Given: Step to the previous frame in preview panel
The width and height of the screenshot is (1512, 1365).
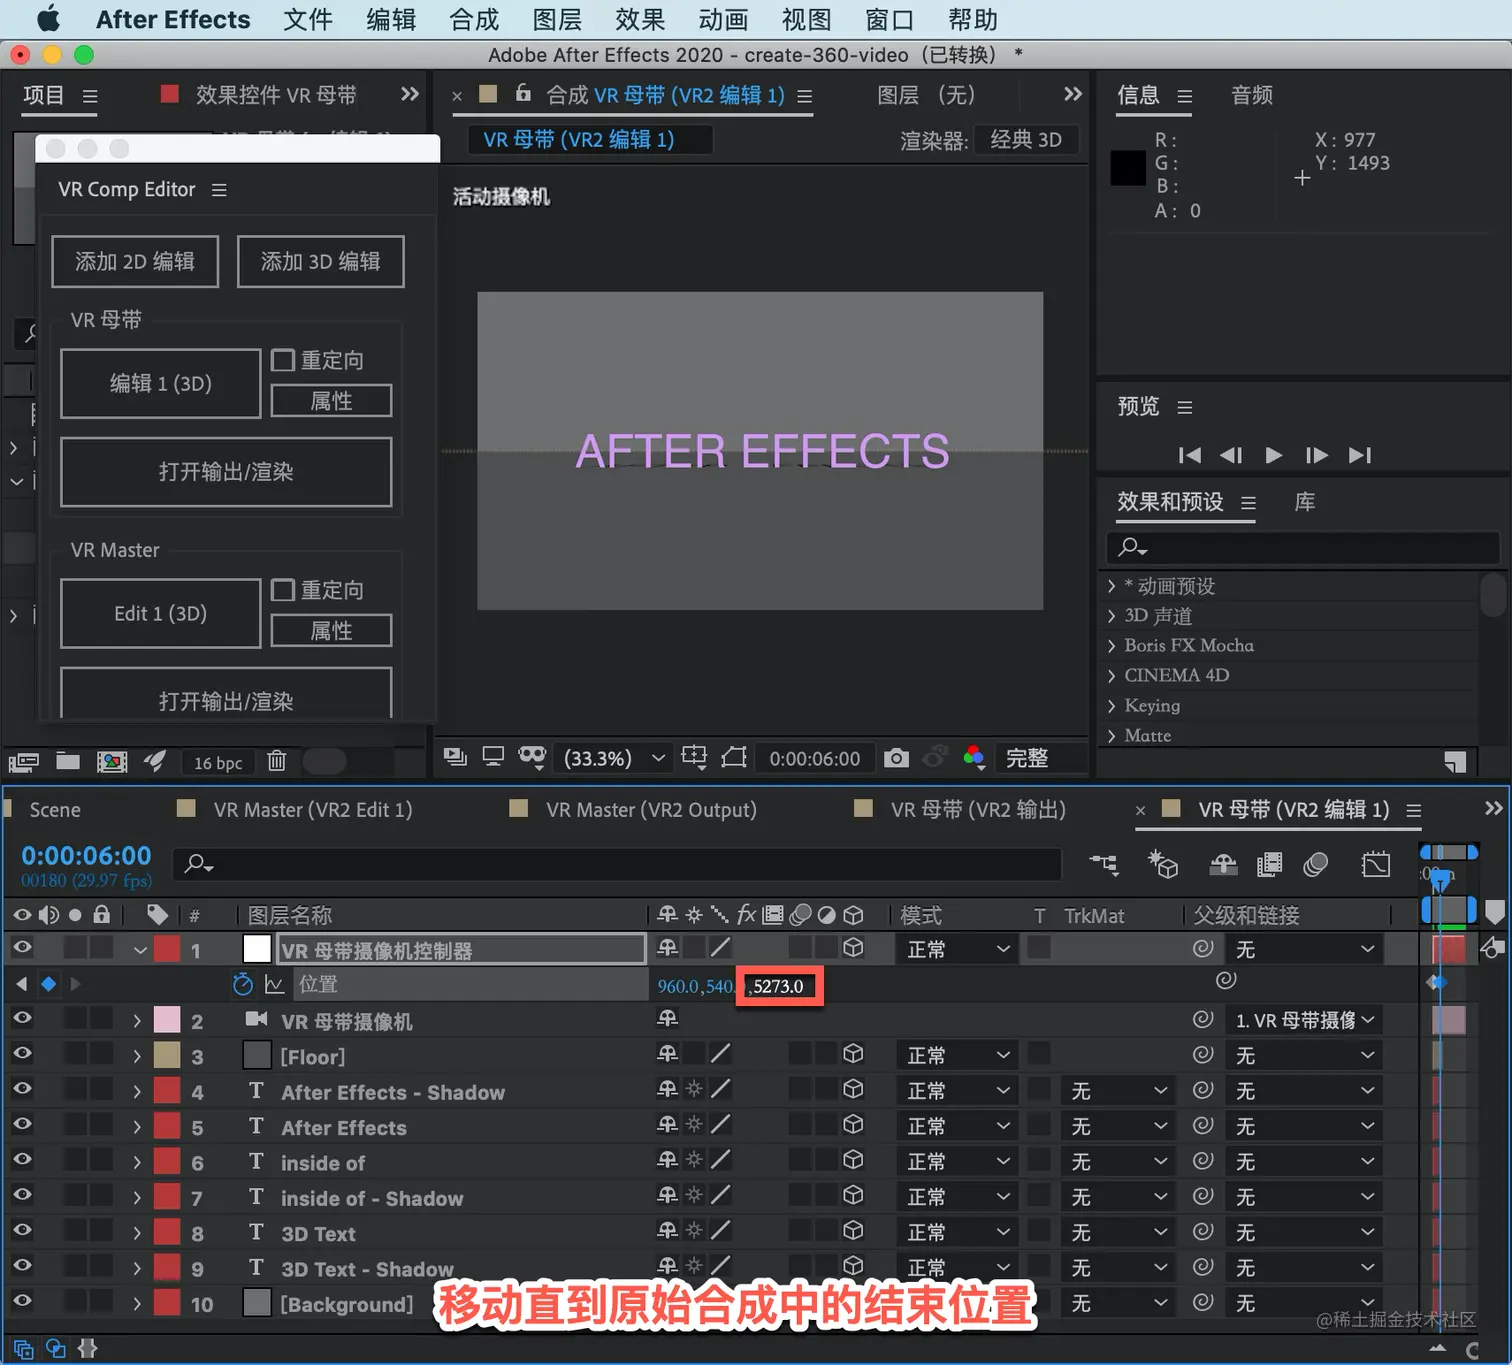Looking at the screenshot, I should [x=1231, y=455].
